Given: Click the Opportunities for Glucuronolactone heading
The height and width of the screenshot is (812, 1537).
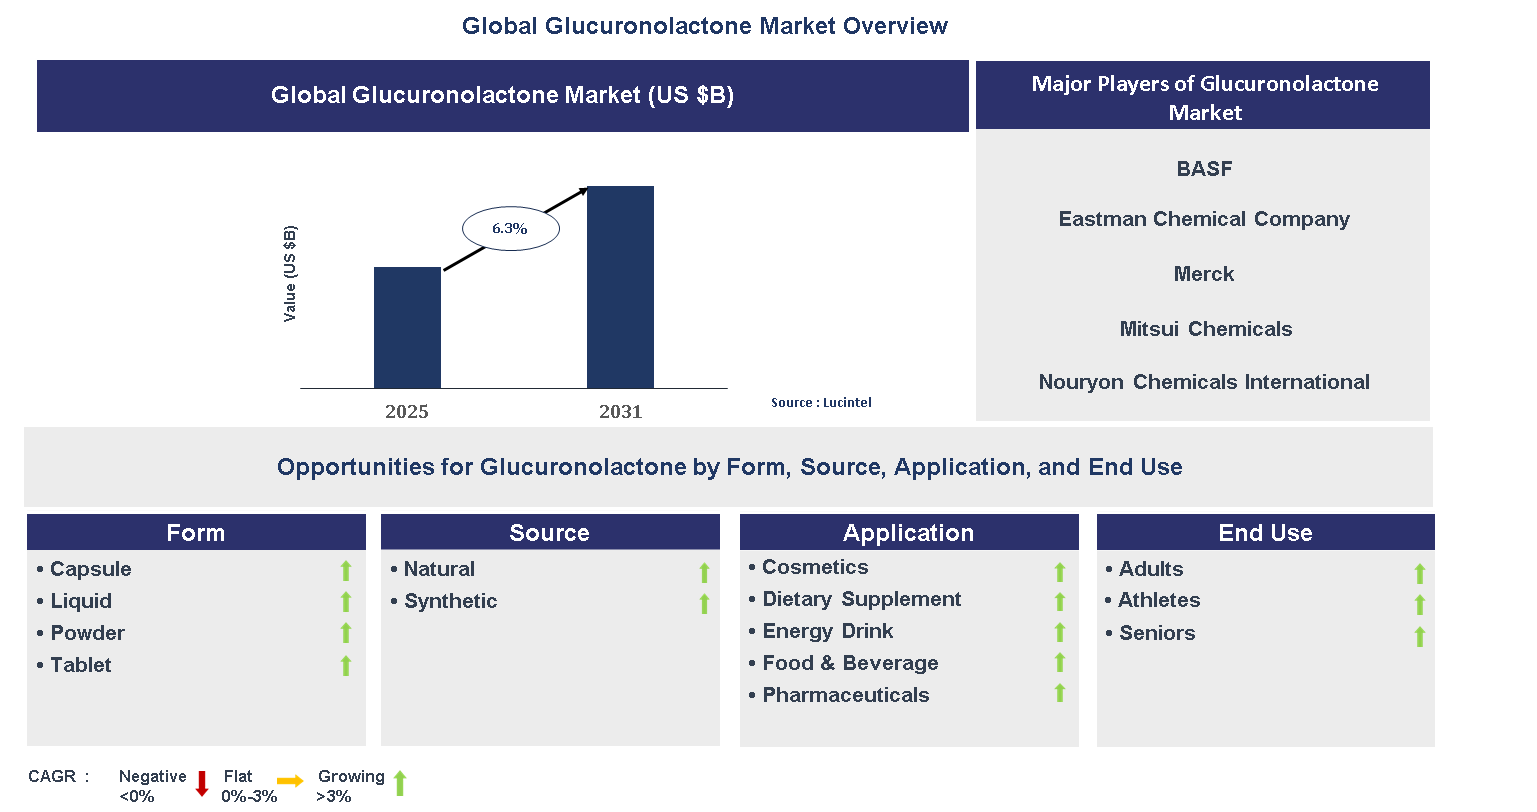Looking at the screenshot, I should coord(730,467).
